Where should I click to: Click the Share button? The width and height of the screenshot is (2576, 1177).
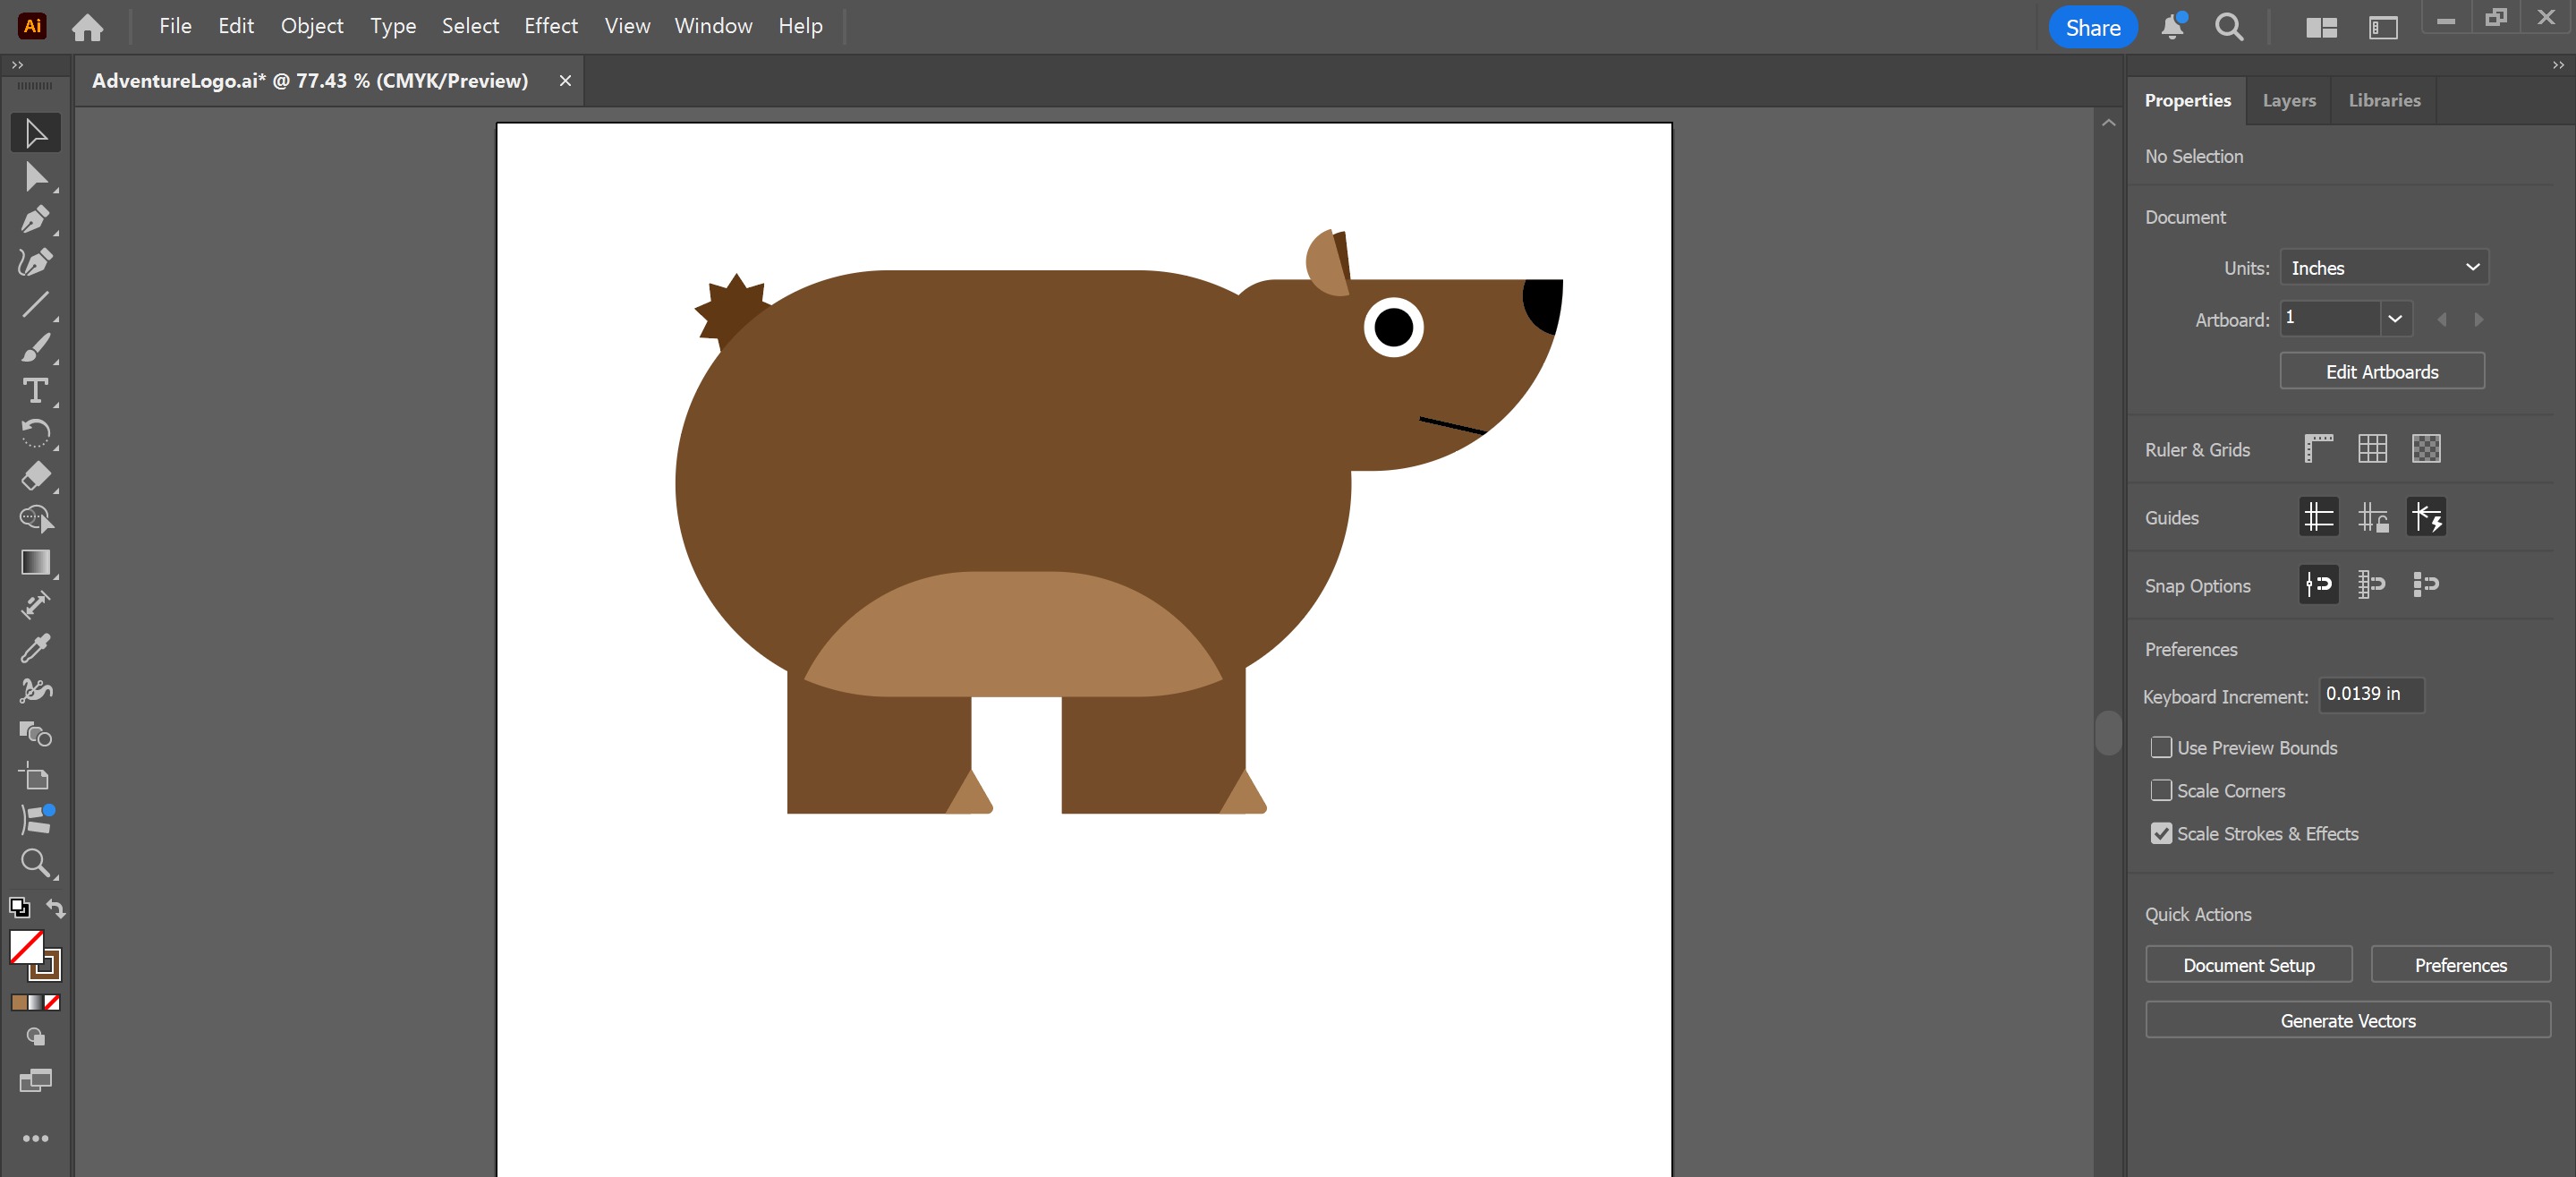2092,27
